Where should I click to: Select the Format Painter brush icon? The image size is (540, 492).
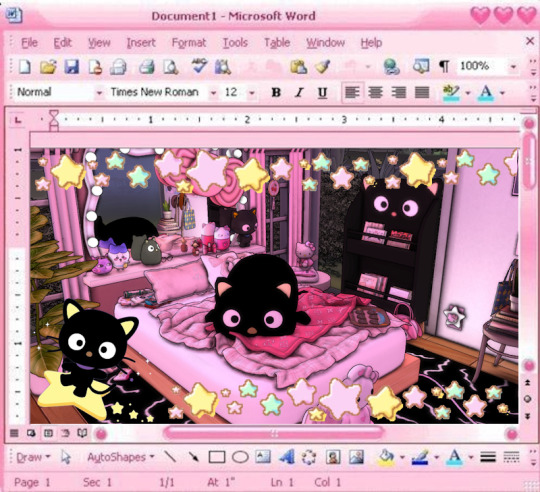coord(322,66)
